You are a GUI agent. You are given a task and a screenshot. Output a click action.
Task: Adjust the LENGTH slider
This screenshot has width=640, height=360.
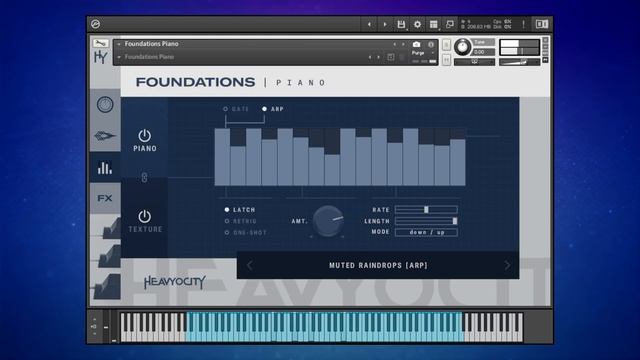tap(426, 221)
